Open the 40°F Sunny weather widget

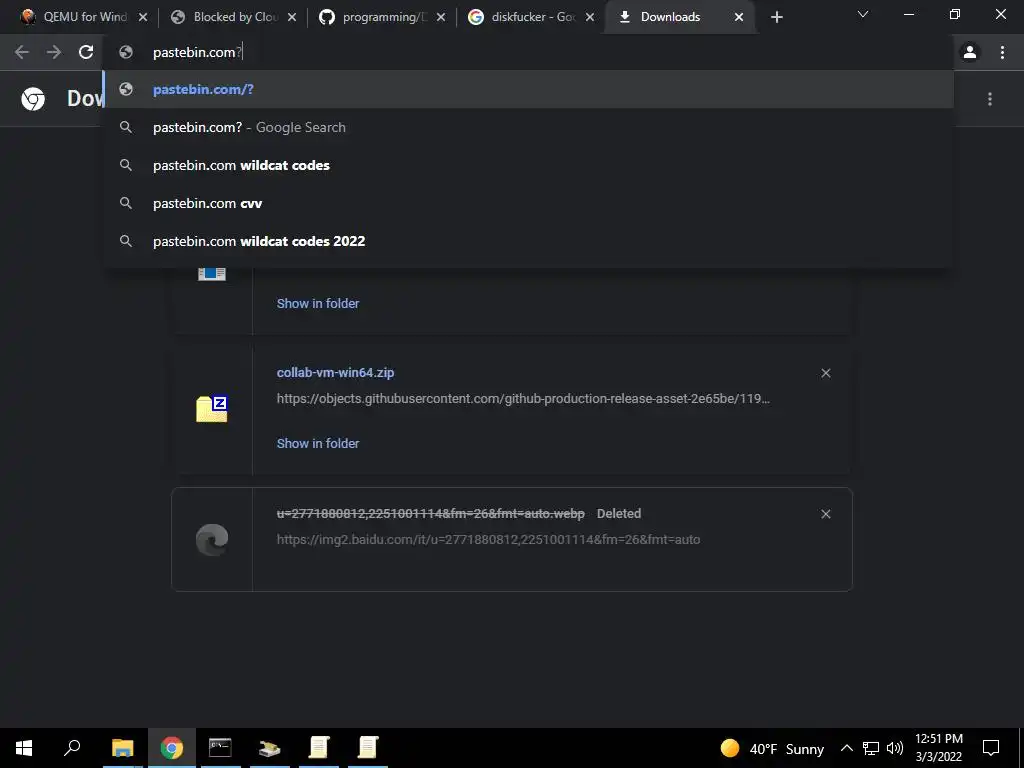point(772,748)
